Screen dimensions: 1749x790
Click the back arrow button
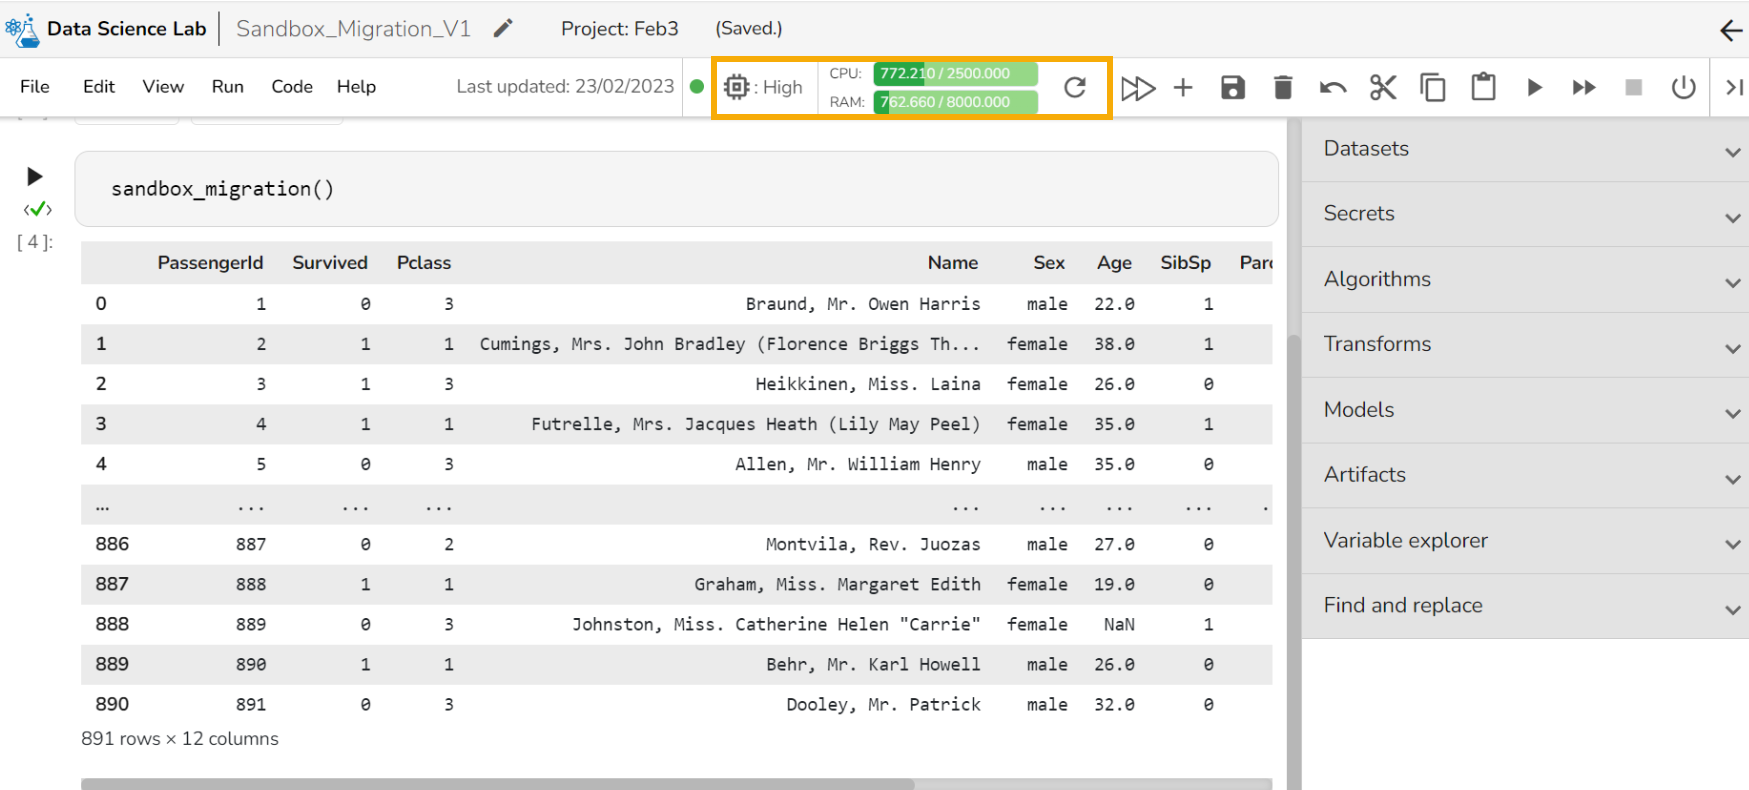(x=1730, y=30)
